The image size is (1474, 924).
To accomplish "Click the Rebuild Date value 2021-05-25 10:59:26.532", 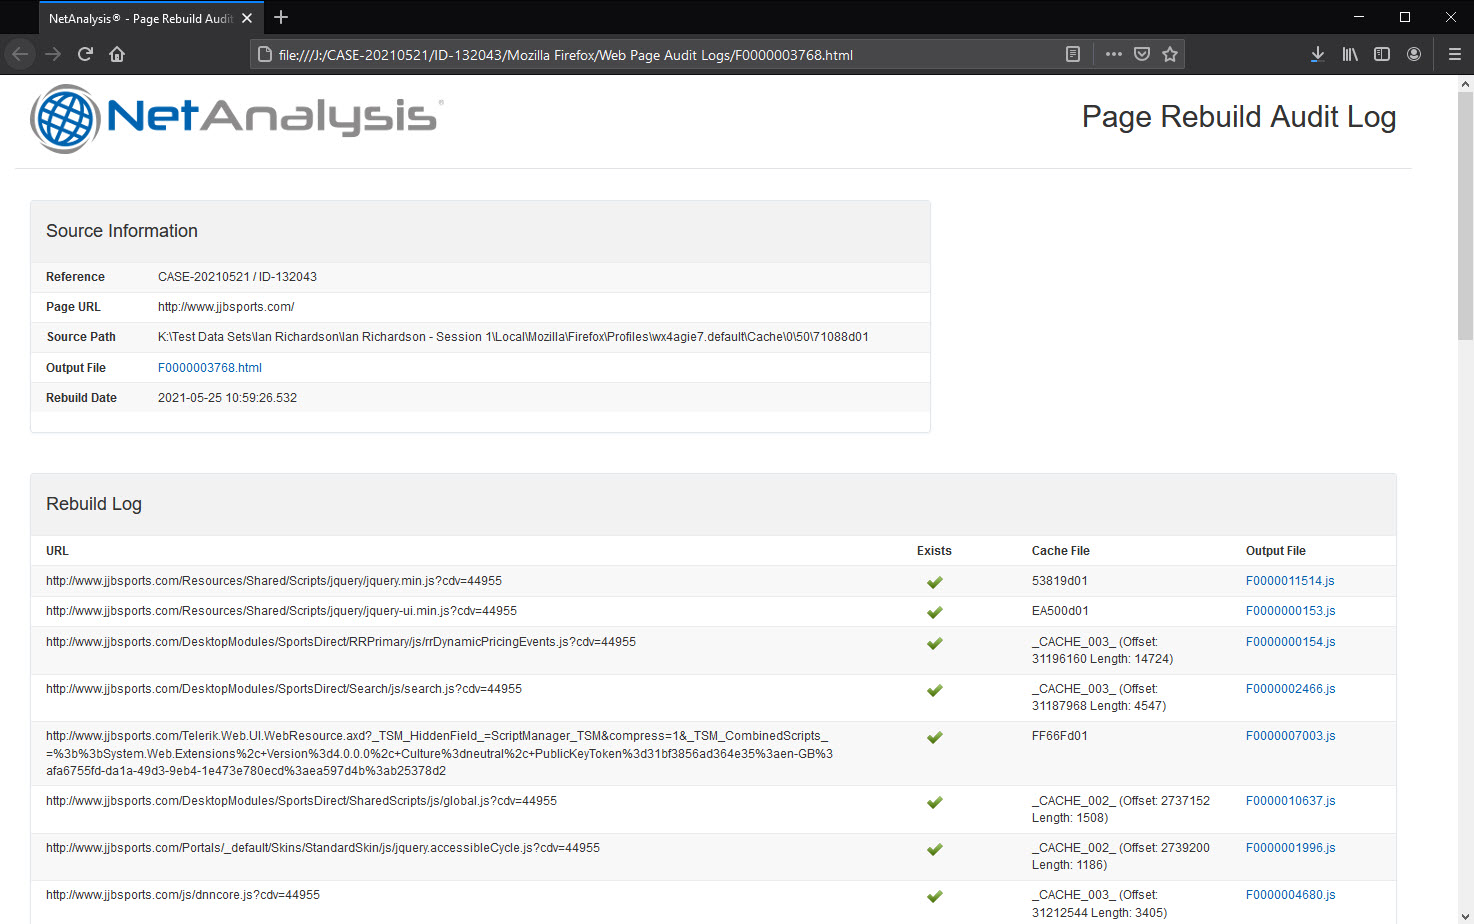I will [227, 398].
